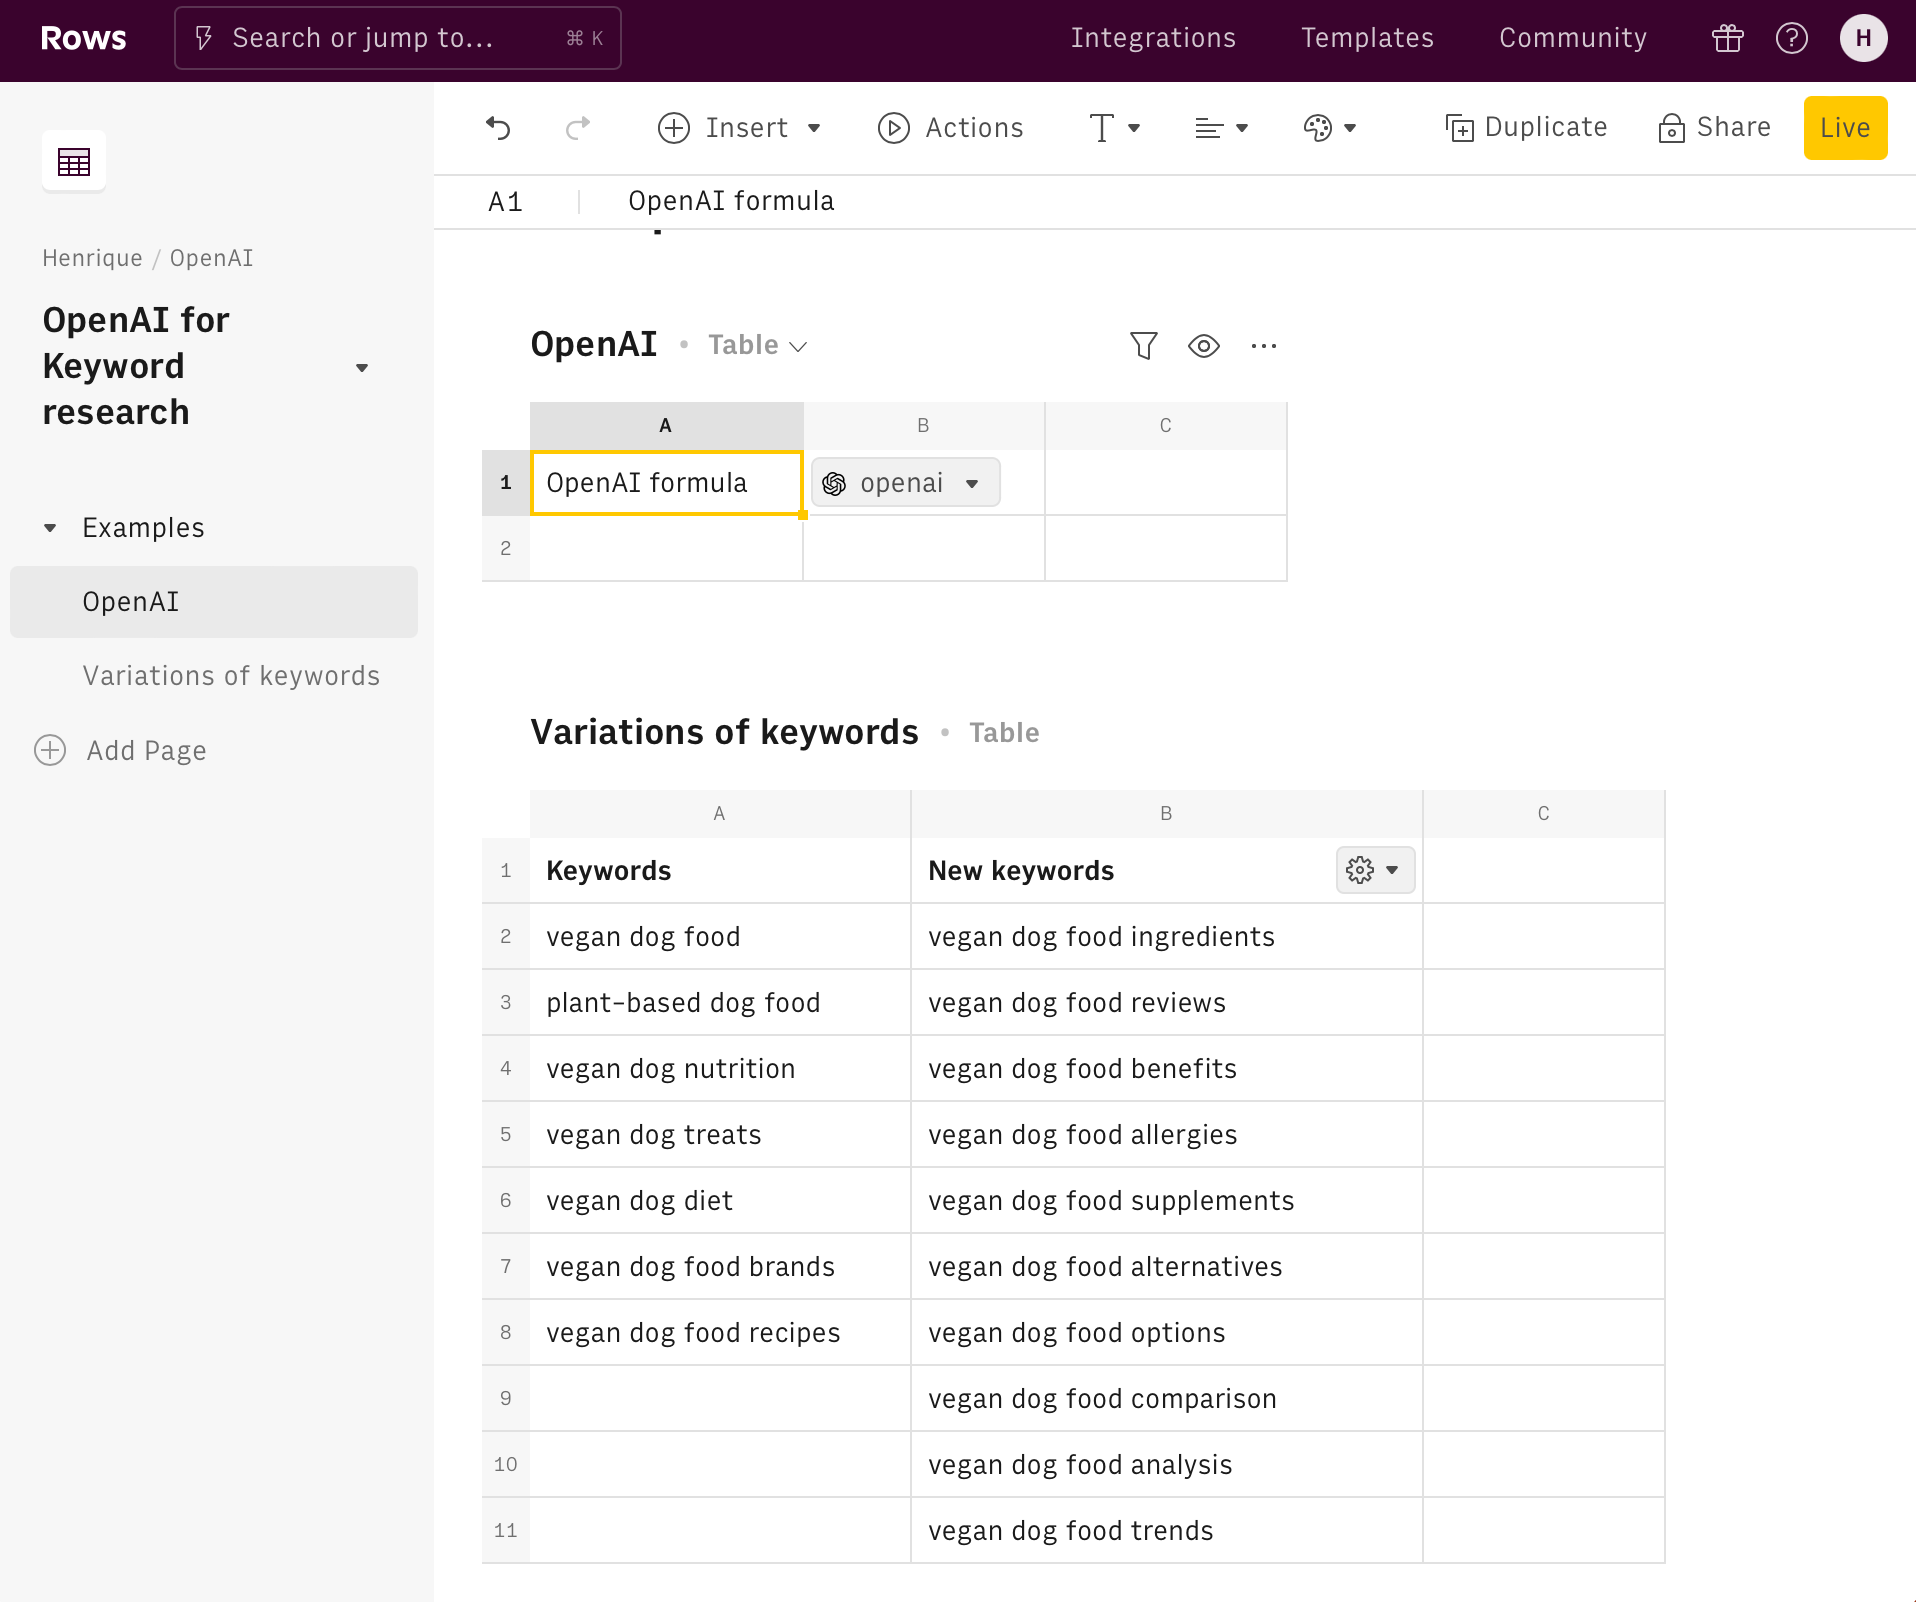Select the cell 'vegan dog food ingredients'
This screenshot has width=1916, height=1602.
pyautogui.click(x=1166, y=937)
